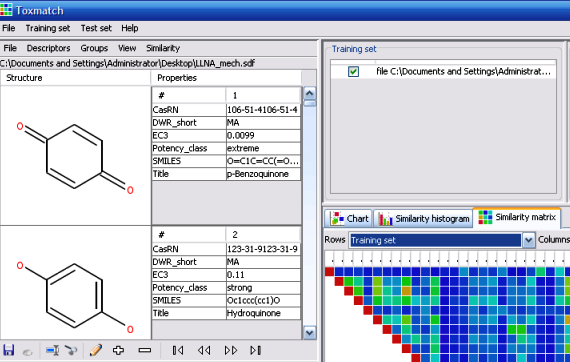Open the Rows Training set dropdown arrow

[529, 240]
